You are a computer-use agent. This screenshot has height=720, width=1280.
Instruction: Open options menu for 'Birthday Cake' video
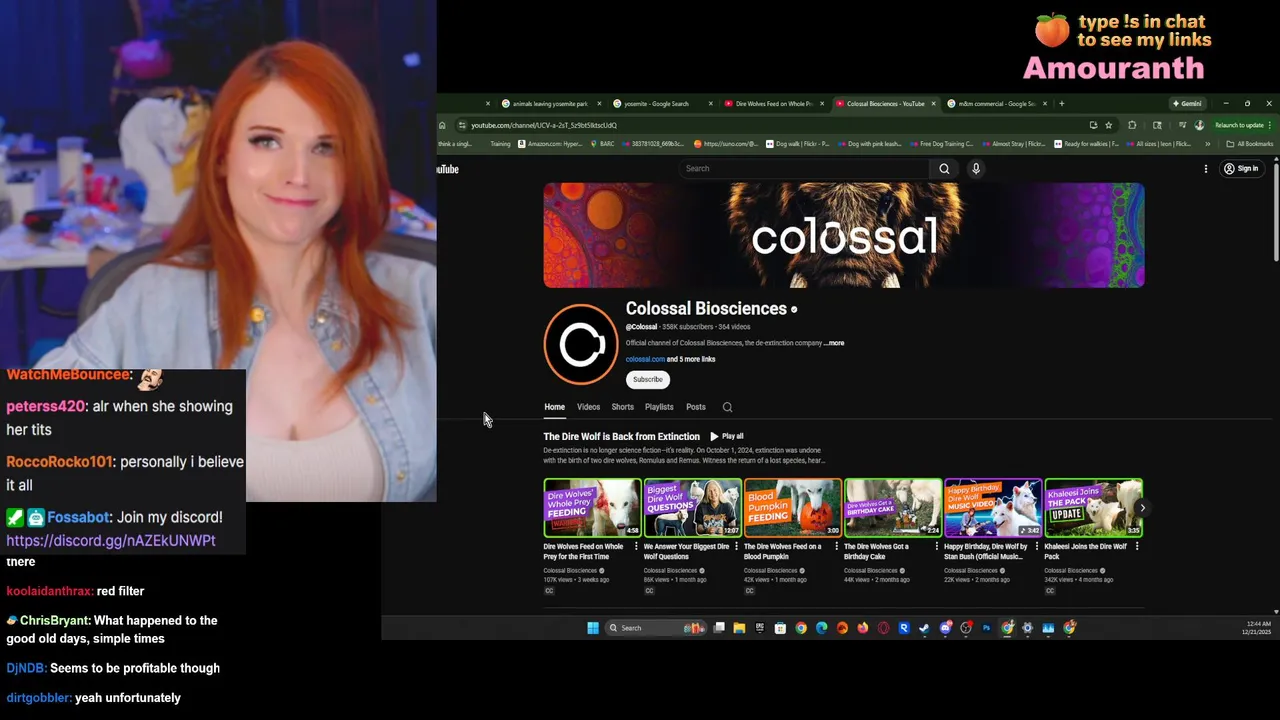tap(937, 547)
